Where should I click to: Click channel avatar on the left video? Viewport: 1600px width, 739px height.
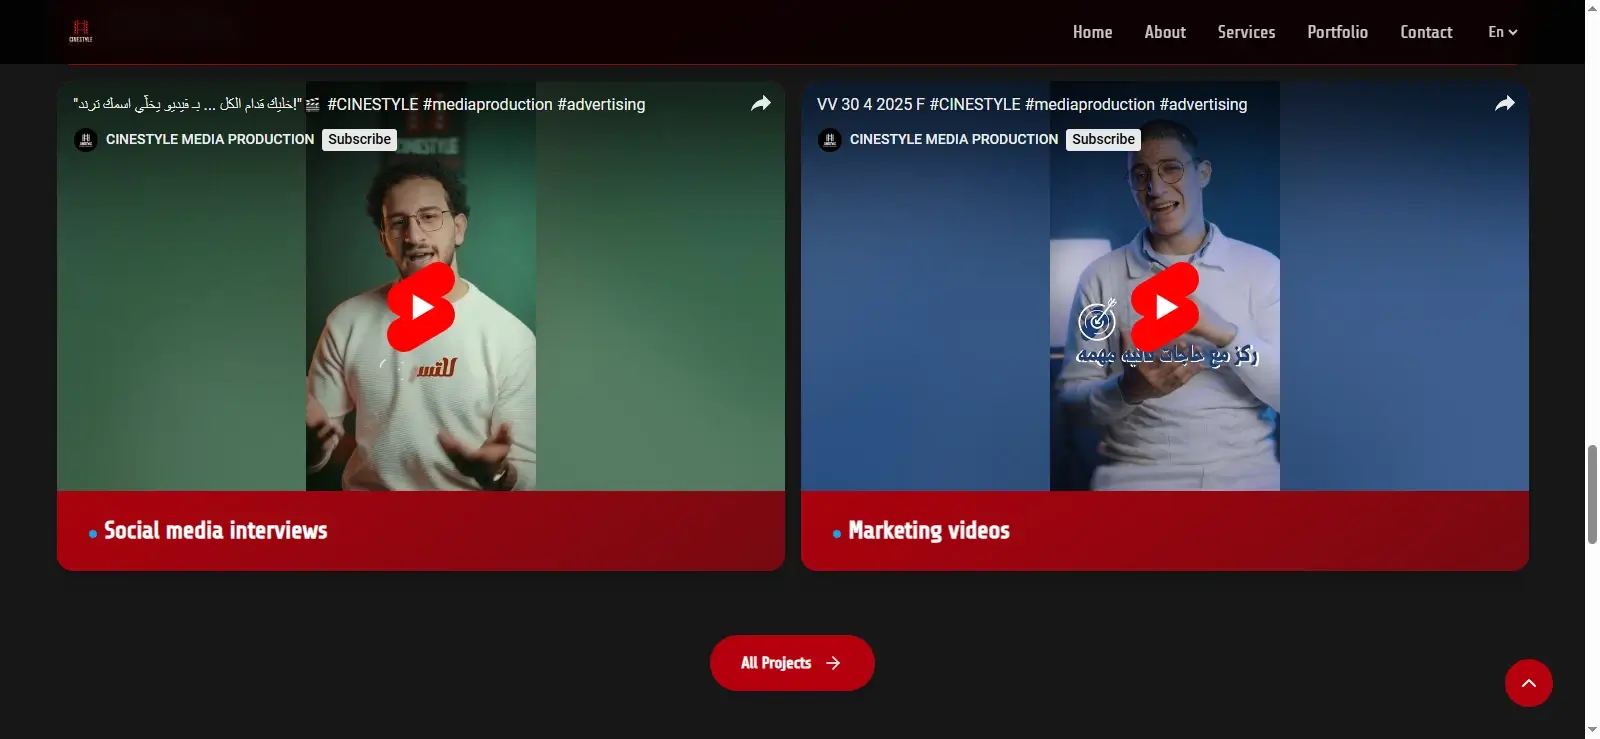[x=86, y=140]
